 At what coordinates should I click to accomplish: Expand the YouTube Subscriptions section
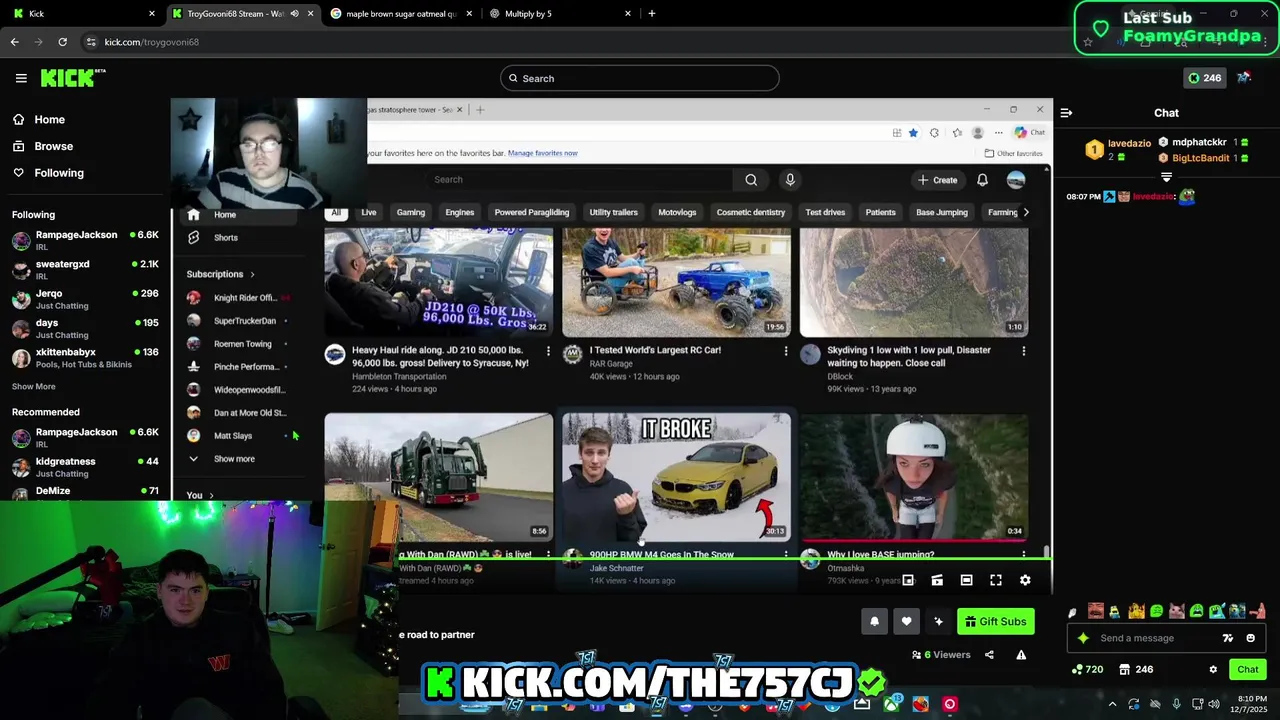(x=221, y=274)
